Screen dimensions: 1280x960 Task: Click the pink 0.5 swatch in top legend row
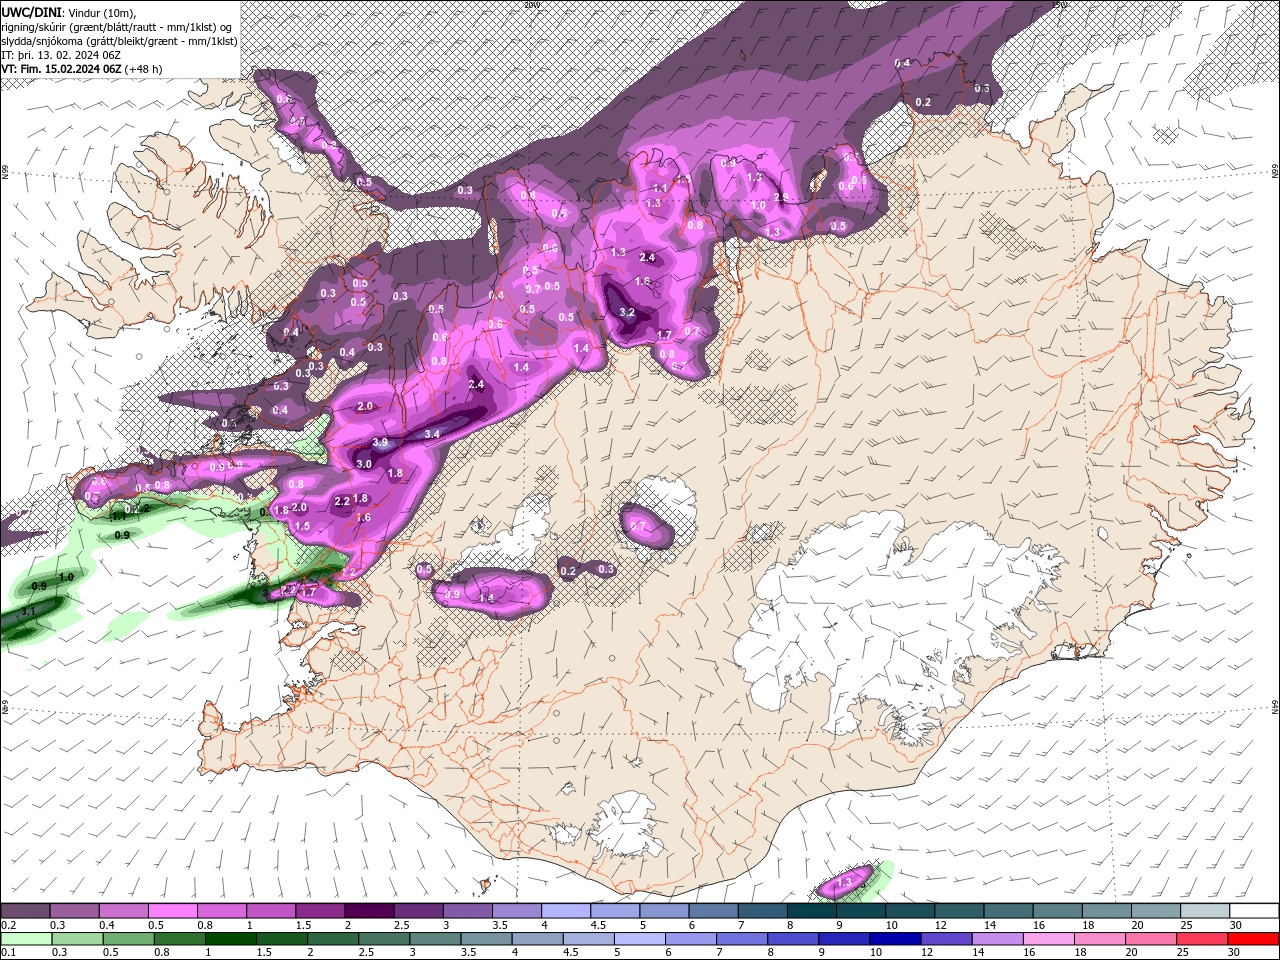pyautogui.click(x=172, y=911)
